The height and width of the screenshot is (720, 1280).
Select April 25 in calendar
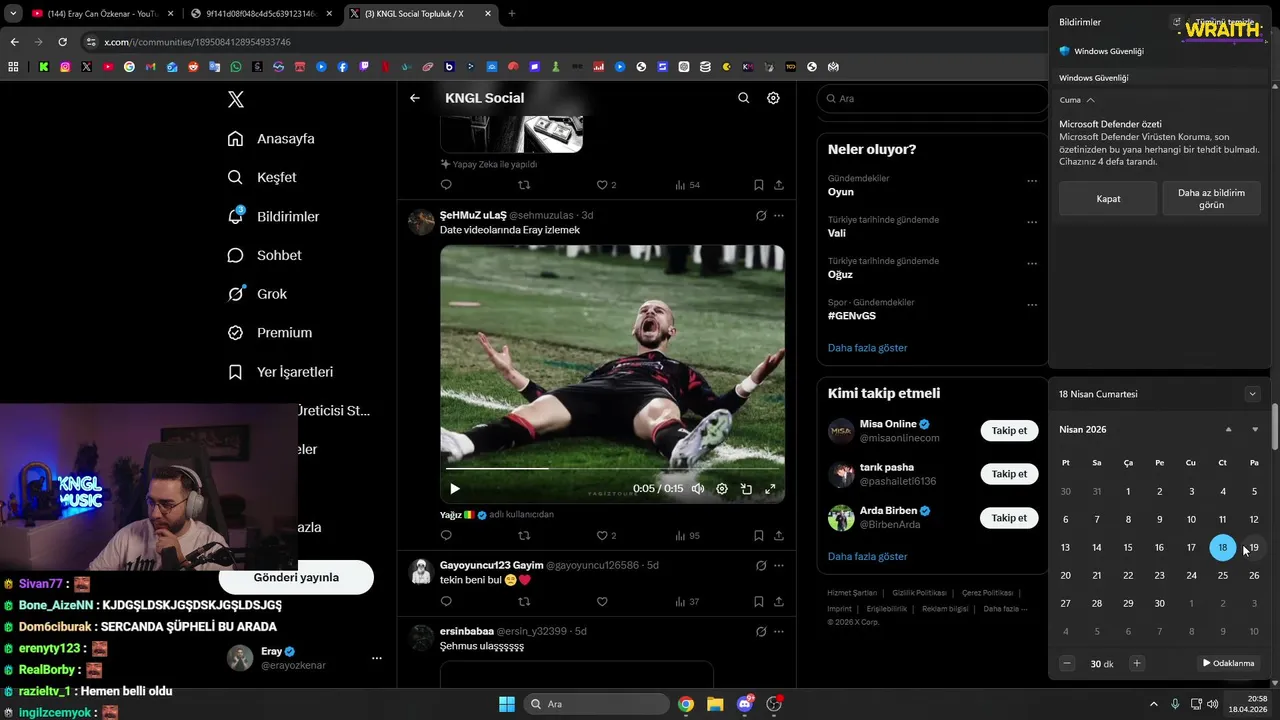[x=1222, y=575]
